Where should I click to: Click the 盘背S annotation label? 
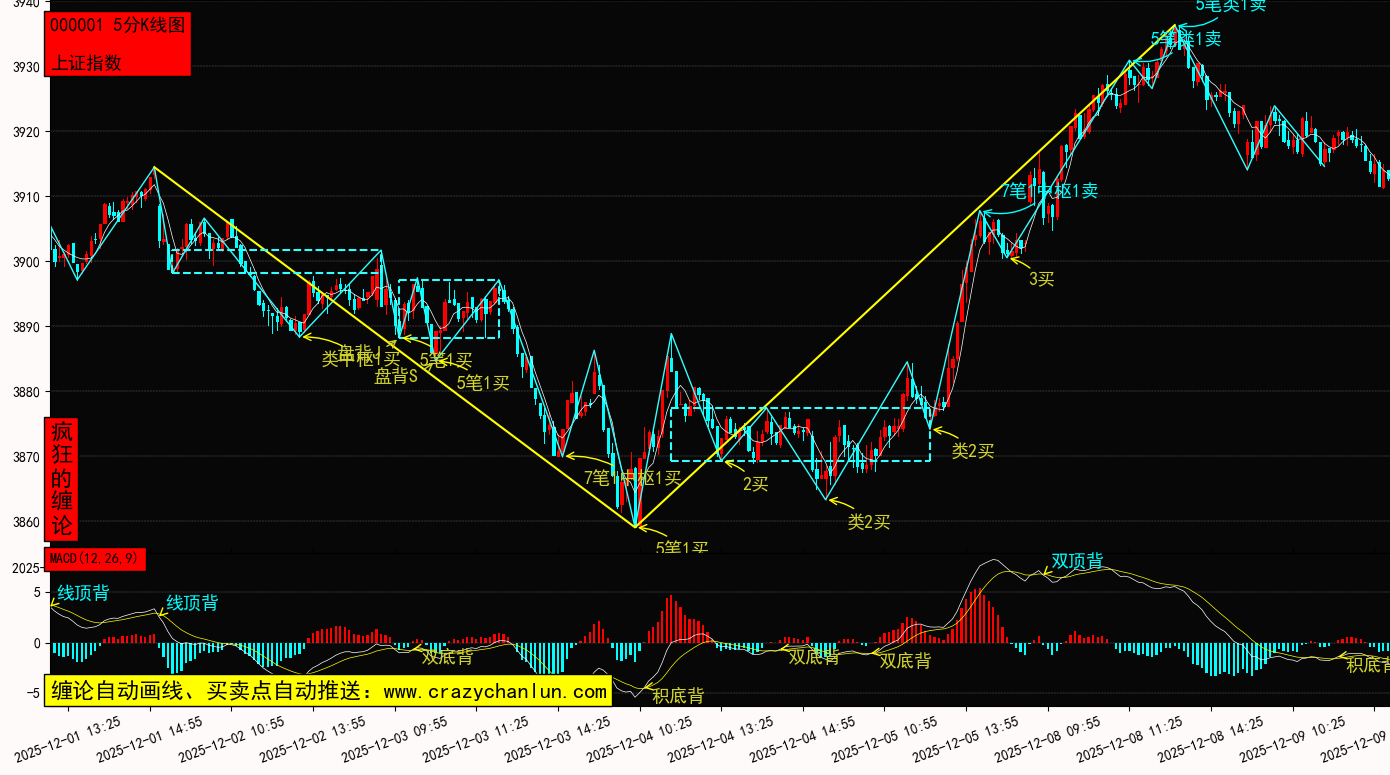(396, 377)
